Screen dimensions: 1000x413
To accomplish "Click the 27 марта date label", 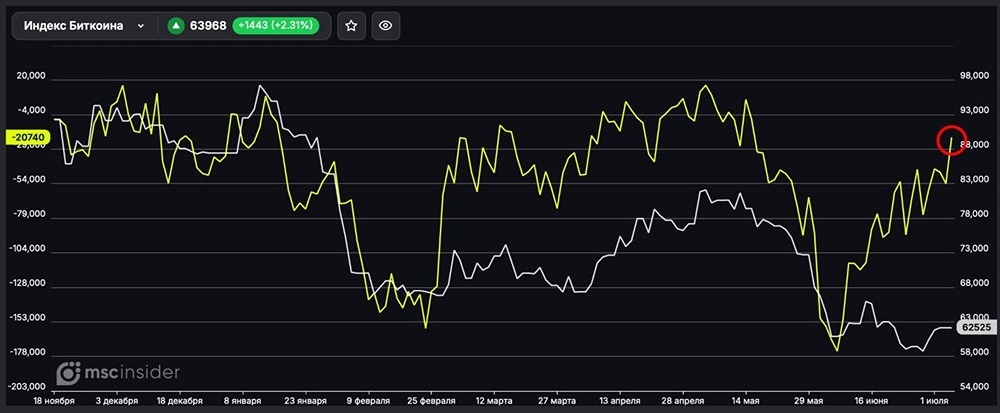I will click(556, 402).
